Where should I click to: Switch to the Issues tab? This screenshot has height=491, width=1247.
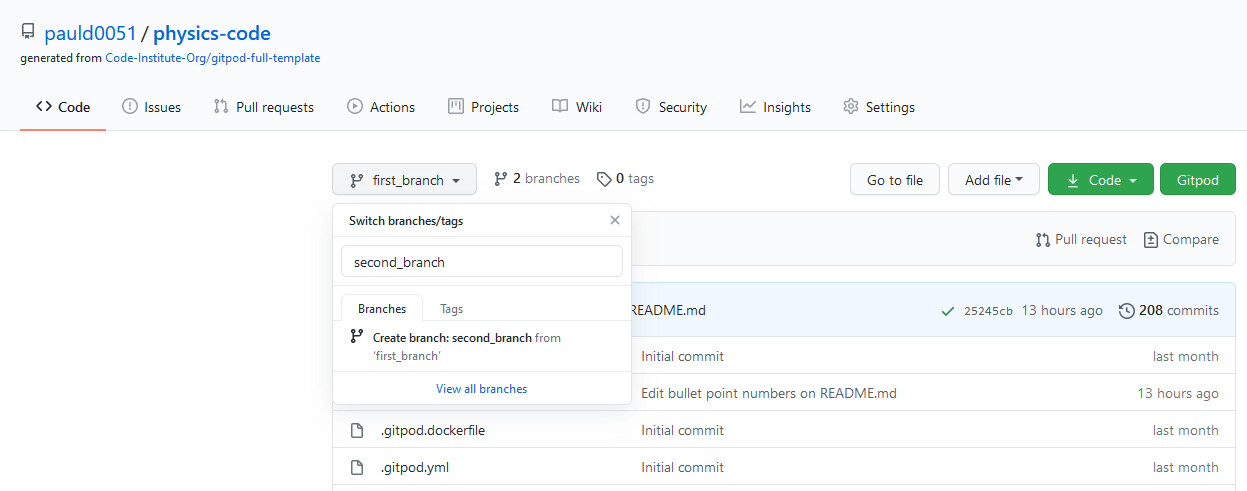click(x=151, y=107)
